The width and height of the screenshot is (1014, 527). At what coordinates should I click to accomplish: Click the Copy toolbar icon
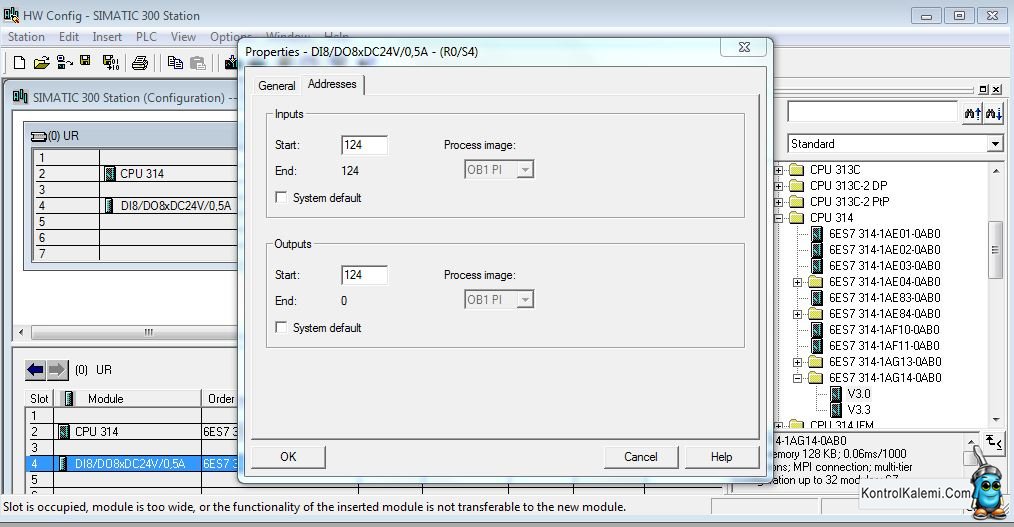[x=175, y=63]
